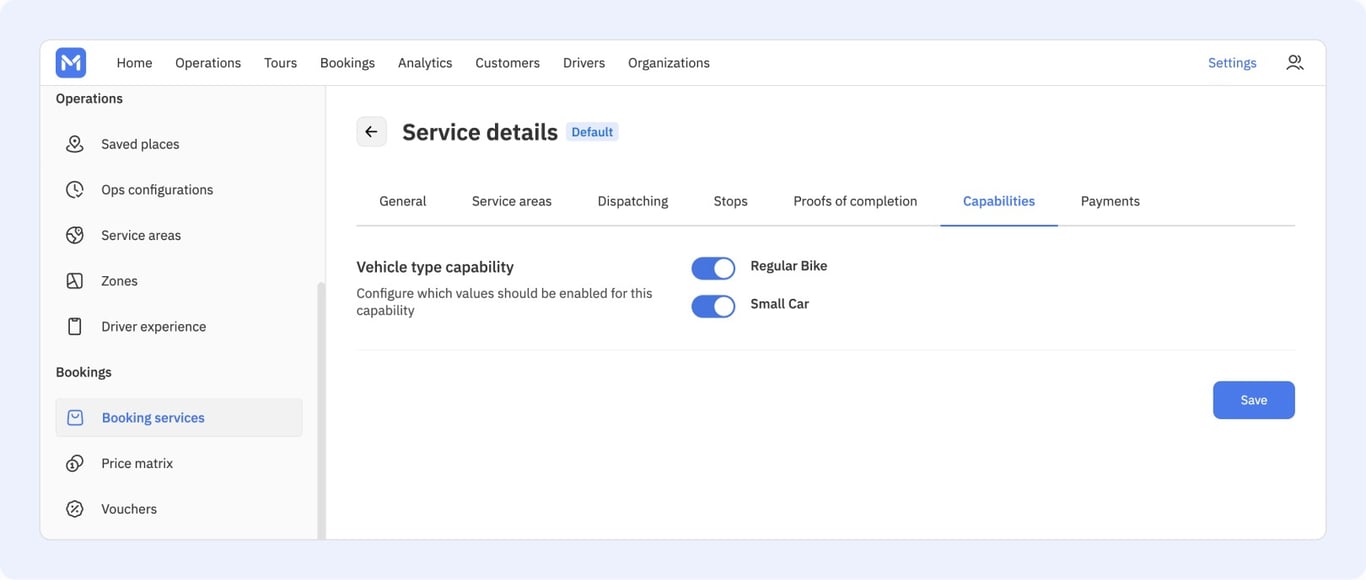Select the Payments tab
The height and width of the screenshot is (580, 1366).
(x=1110, y=201)
